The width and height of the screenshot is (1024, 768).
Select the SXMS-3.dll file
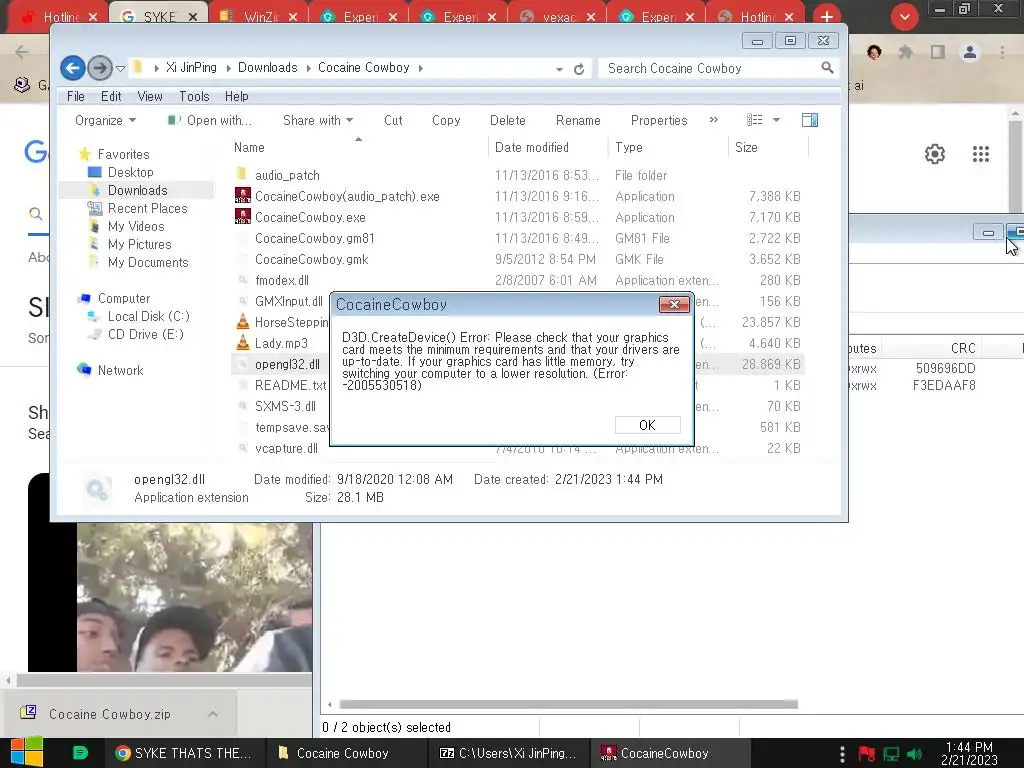pos(285,406)
